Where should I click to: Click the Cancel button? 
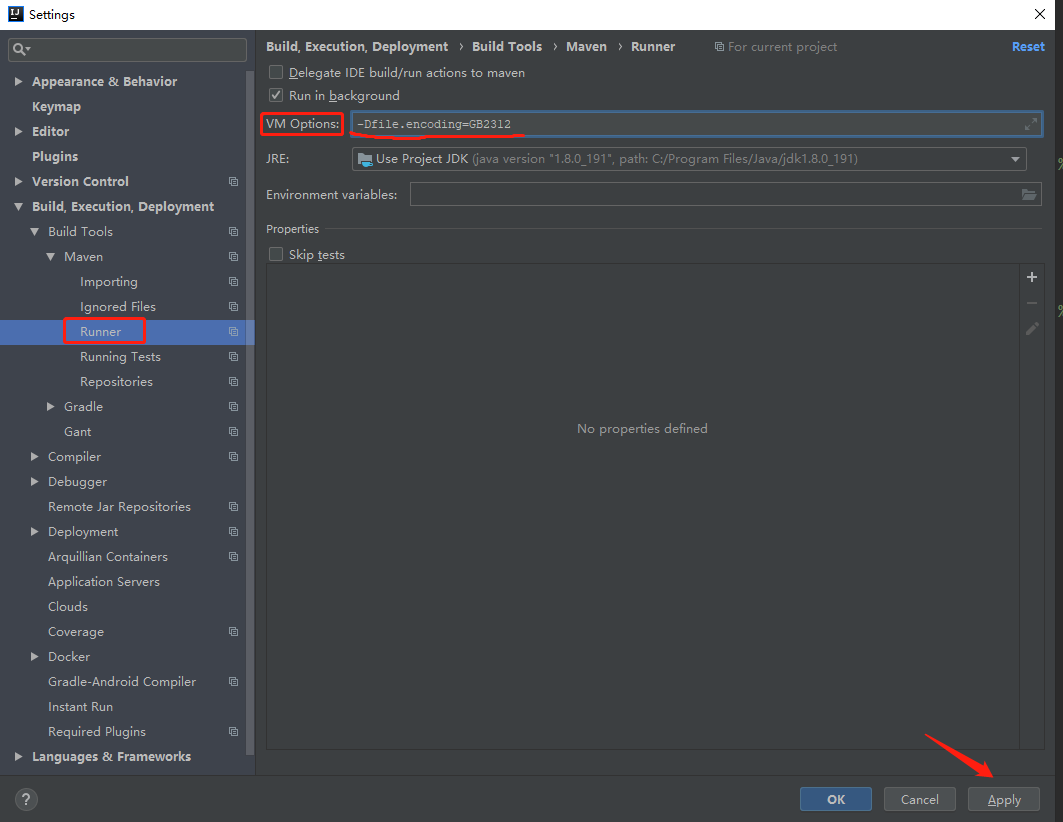(x=920, y=799)
